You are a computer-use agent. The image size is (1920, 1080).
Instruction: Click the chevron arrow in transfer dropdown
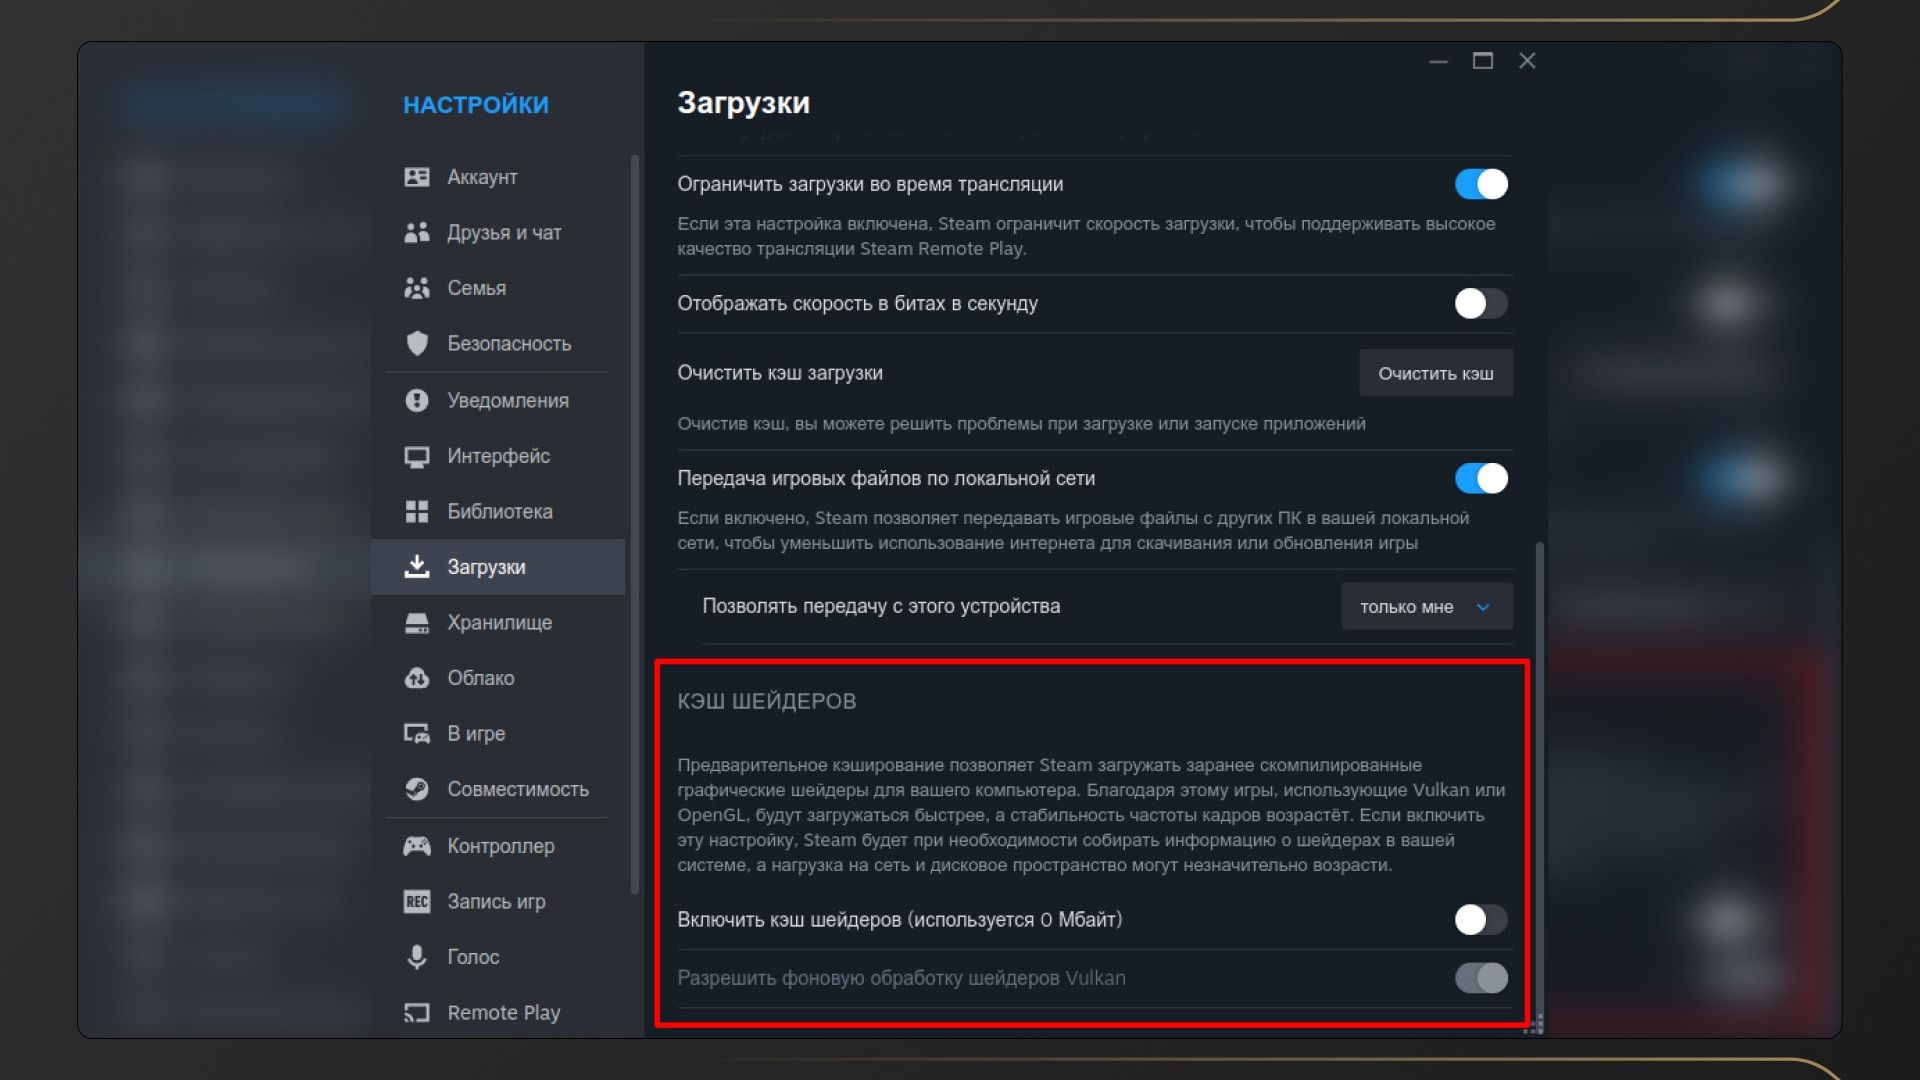1483,607
